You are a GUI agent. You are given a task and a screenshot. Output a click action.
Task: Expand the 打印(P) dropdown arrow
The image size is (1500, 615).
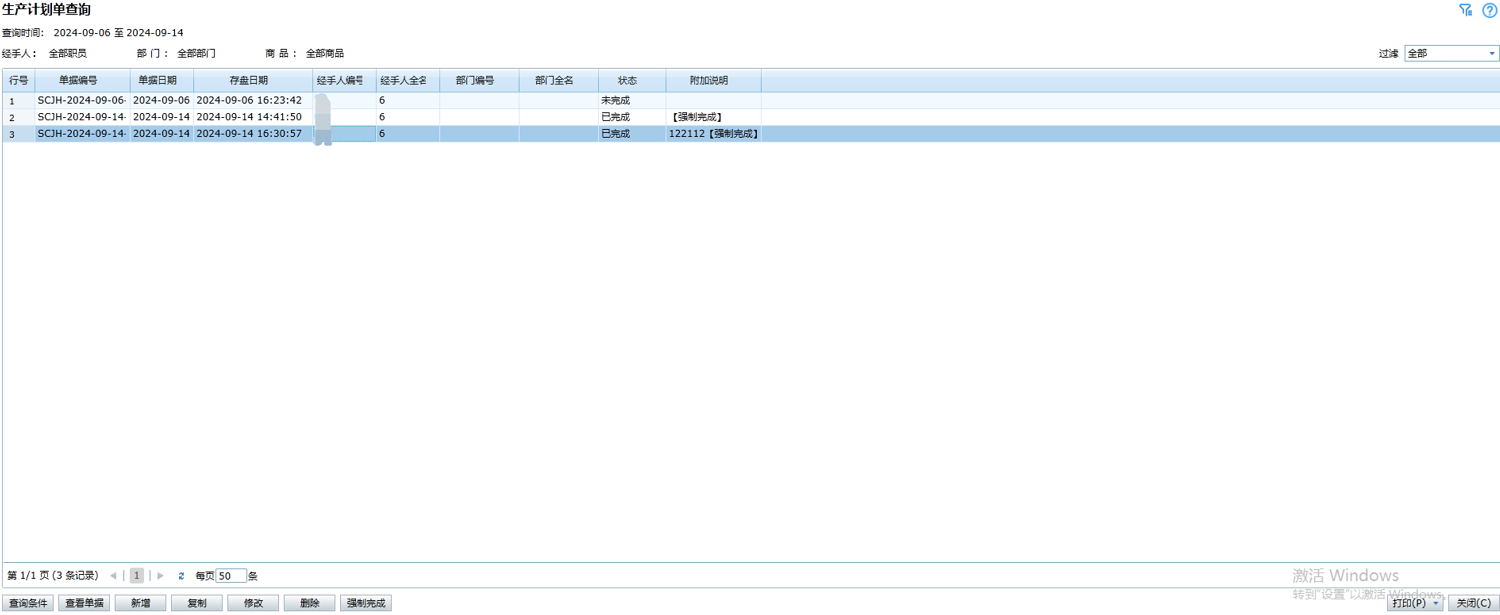point(1436,603)
